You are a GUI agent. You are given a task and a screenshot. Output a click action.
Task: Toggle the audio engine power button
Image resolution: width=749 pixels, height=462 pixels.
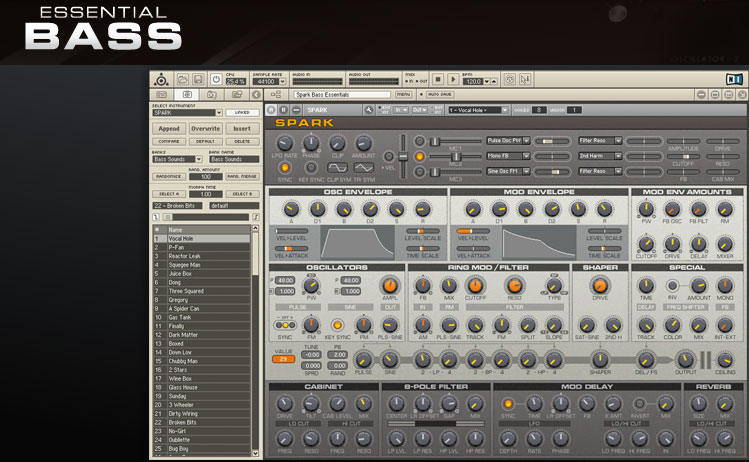tap(216, 79)
